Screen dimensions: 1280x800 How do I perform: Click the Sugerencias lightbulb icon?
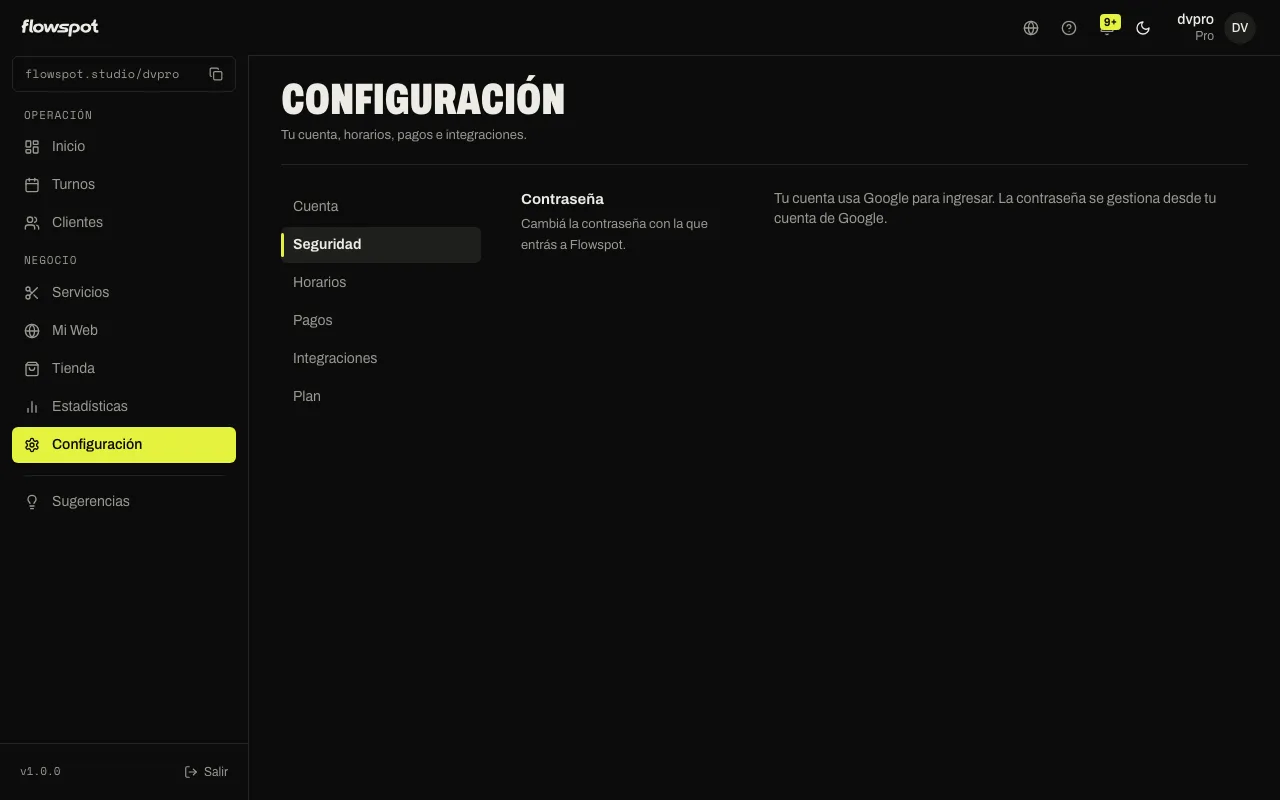coord(32,502)
